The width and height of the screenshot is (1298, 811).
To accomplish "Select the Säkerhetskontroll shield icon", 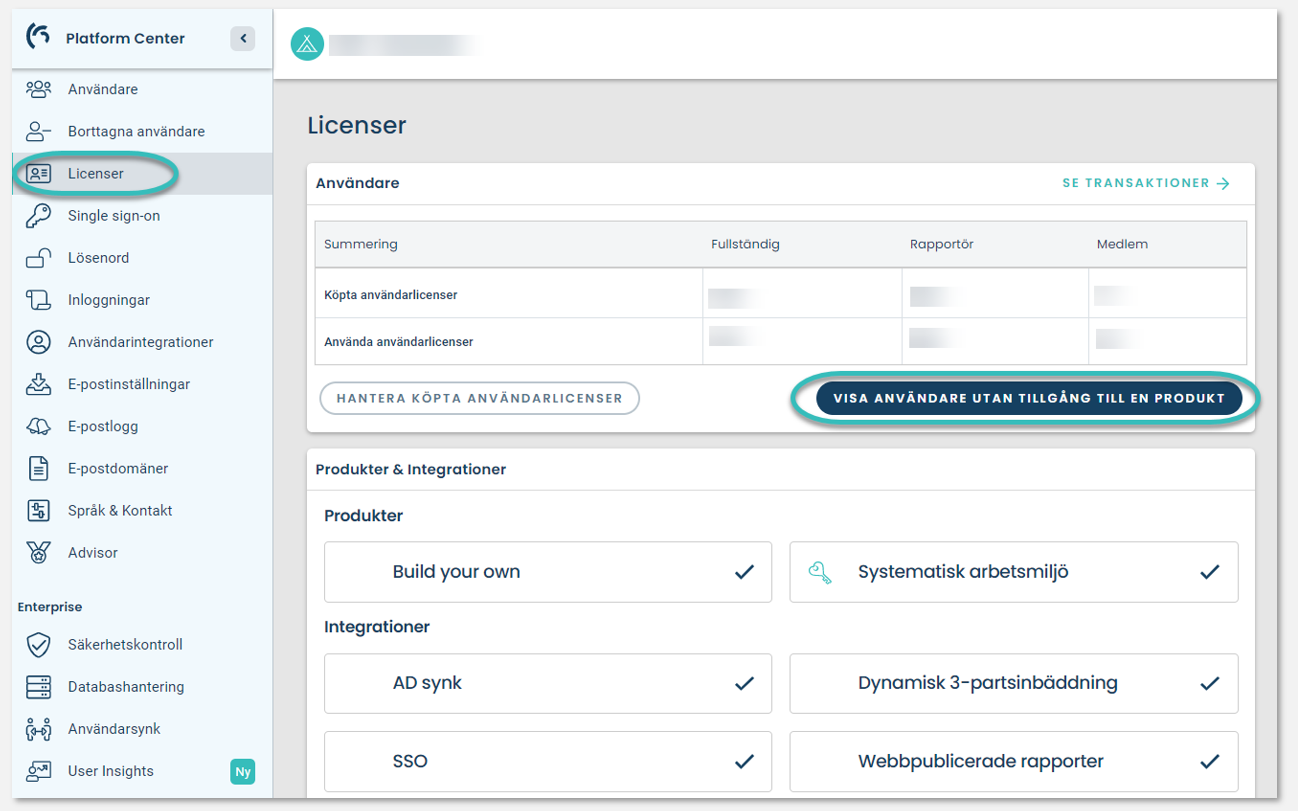I will coord(38,645).
